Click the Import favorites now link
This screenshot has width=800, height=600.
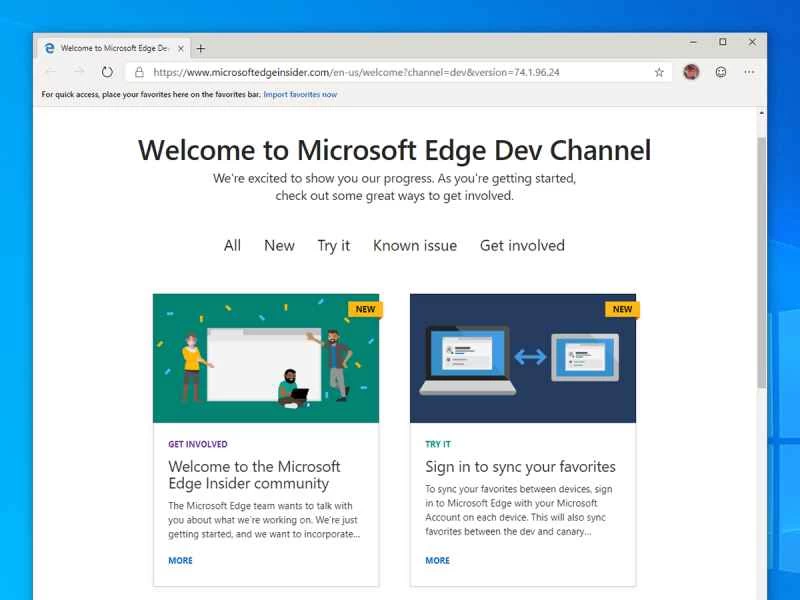[x=299, y=93]
